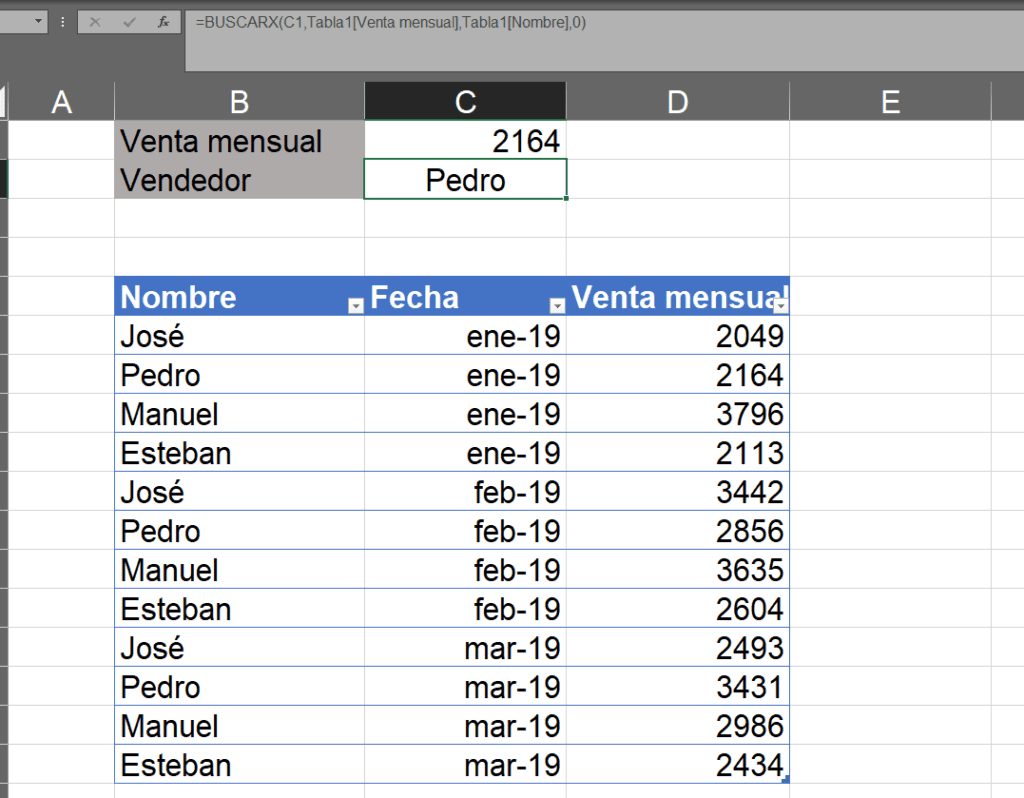Click the select-all corner of the sheet

pyautogui.click(x=3, y=101)
